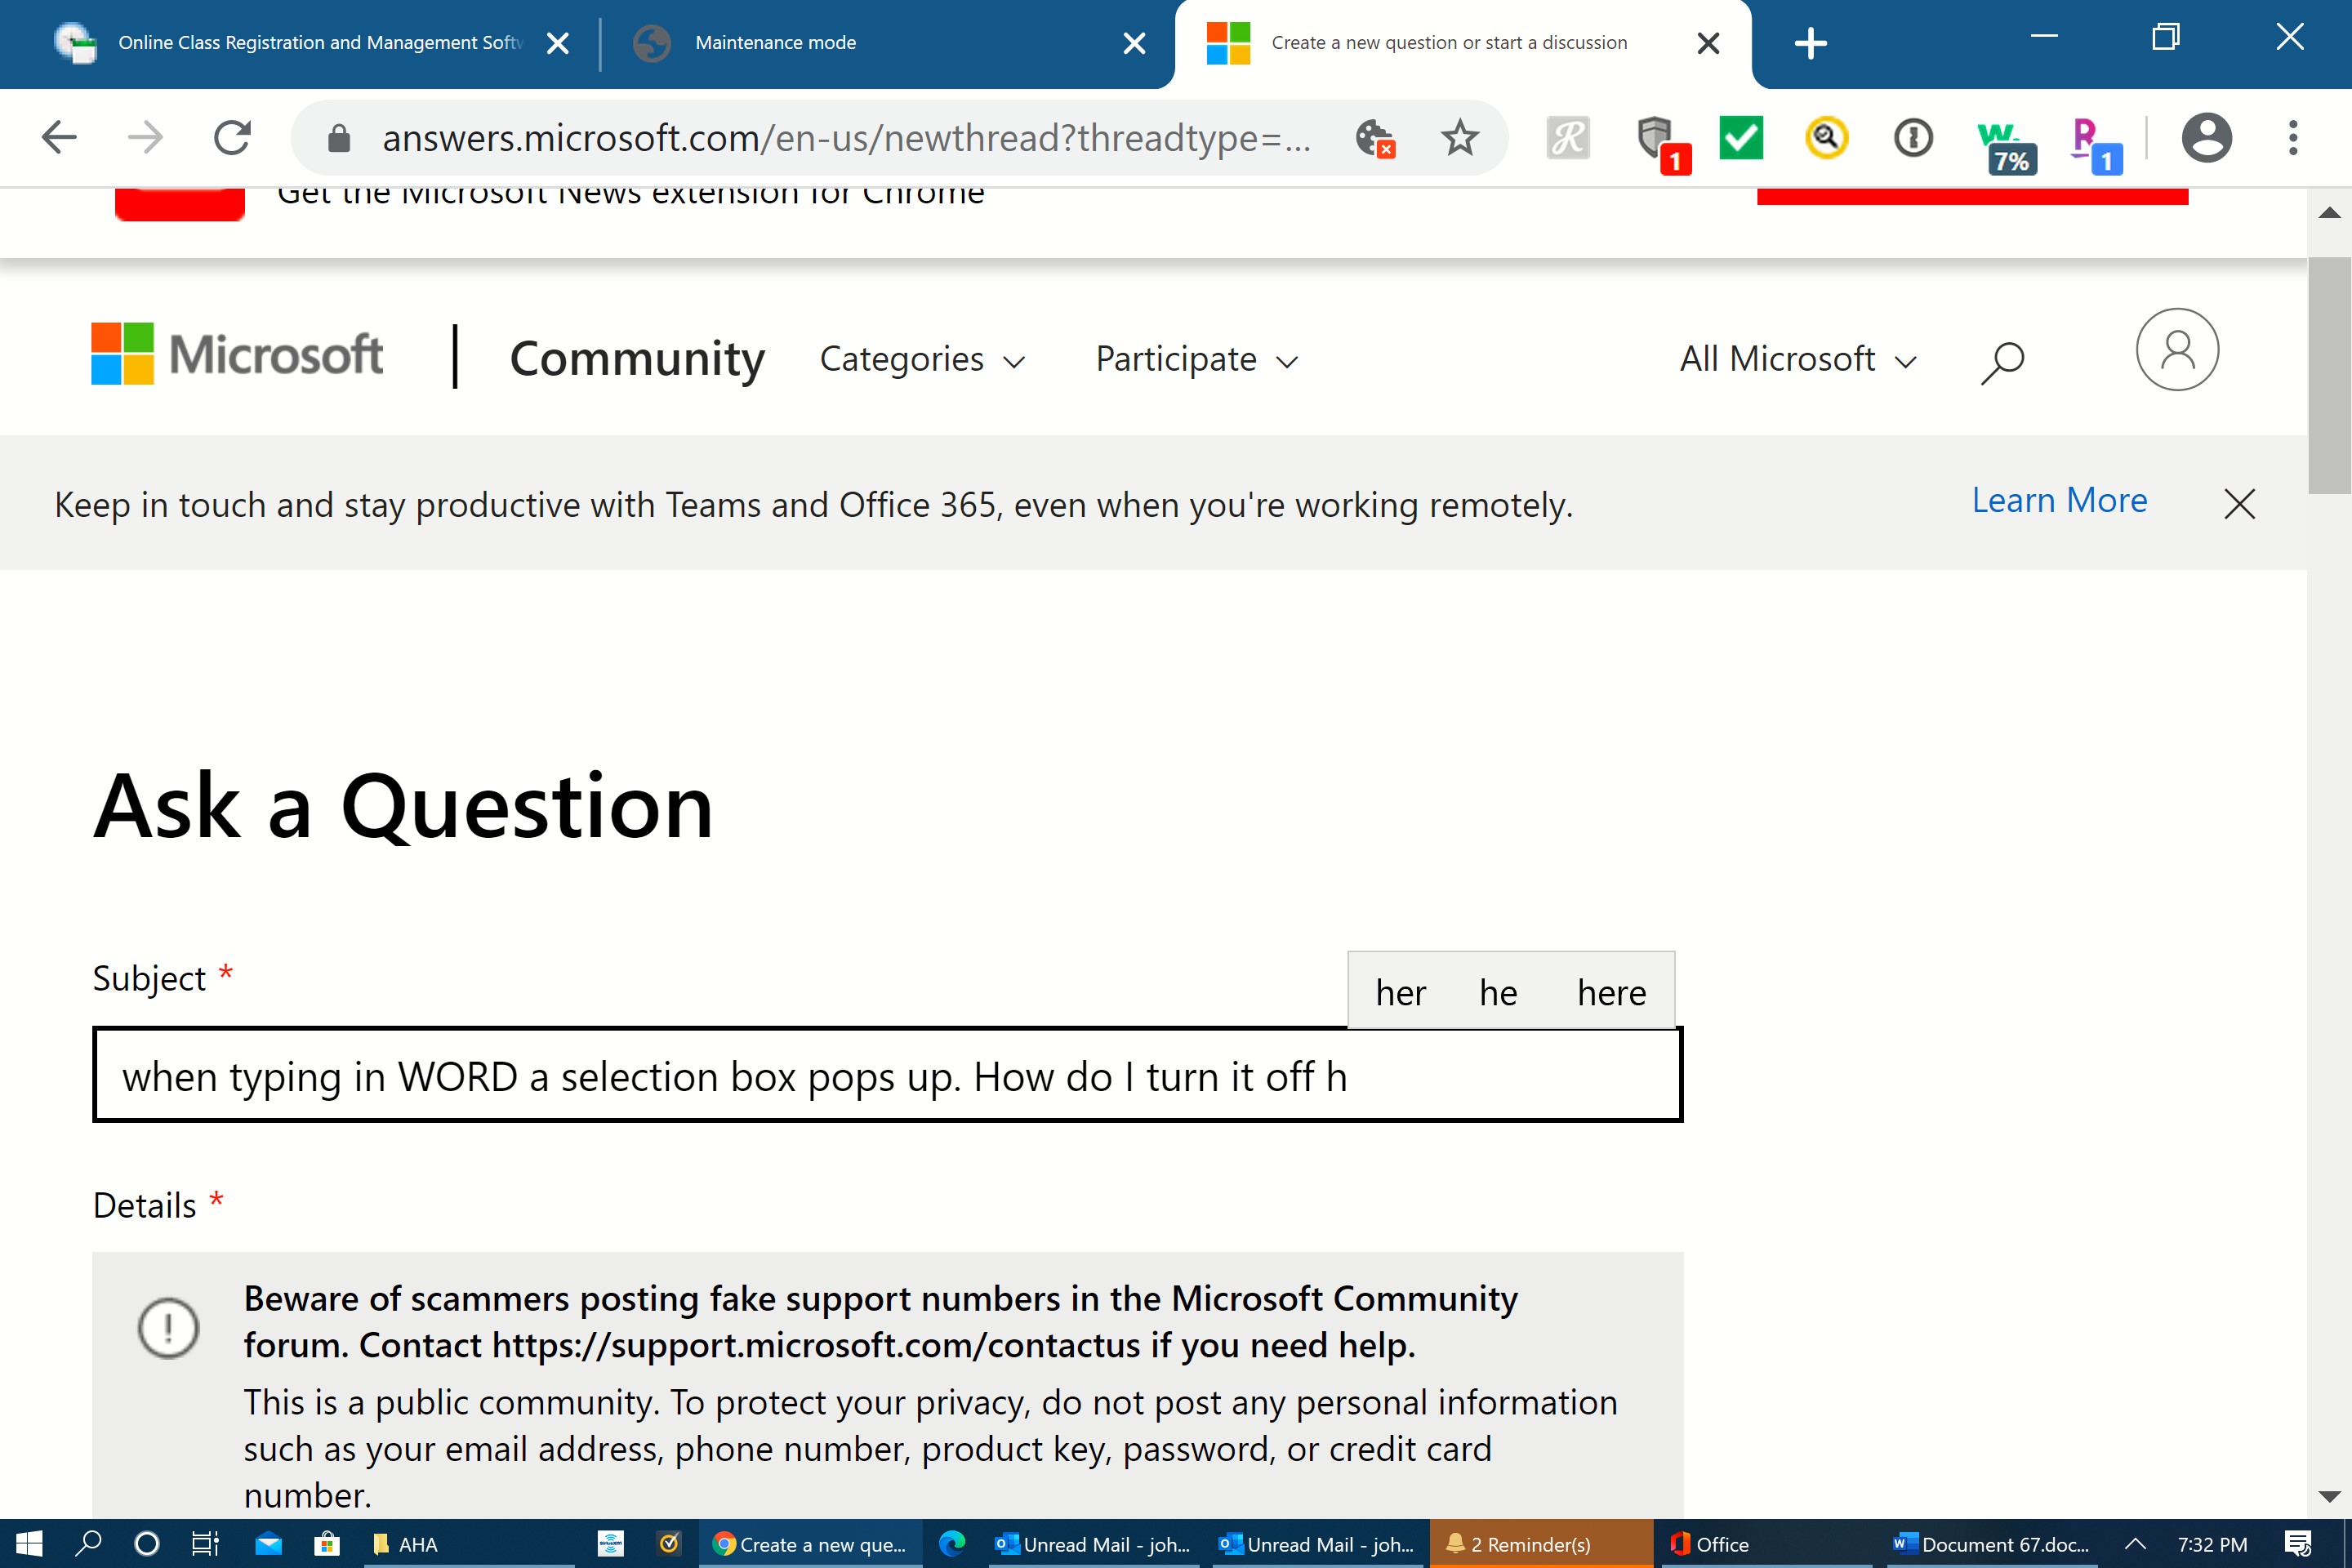Image resolution: width=2352 pixels, height=1568 pixels.
Task: Open the account sign-in avatar icon
Action: 2176,350
